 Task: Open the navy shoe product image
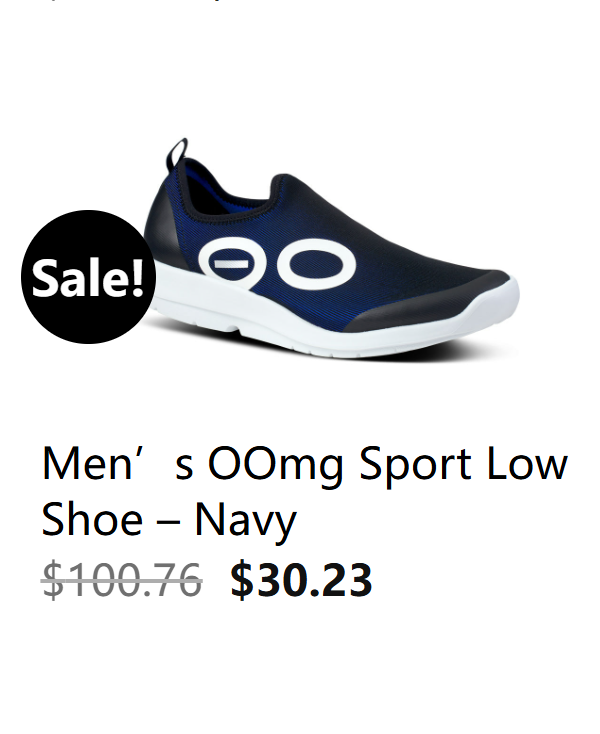click(x=300, y=248)
